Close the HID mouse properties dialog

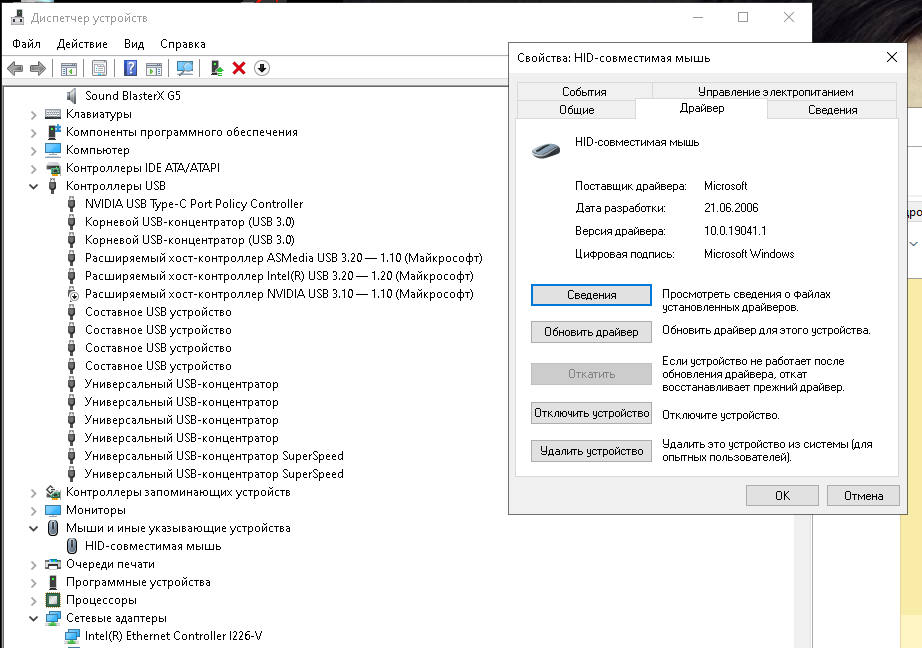891,57
